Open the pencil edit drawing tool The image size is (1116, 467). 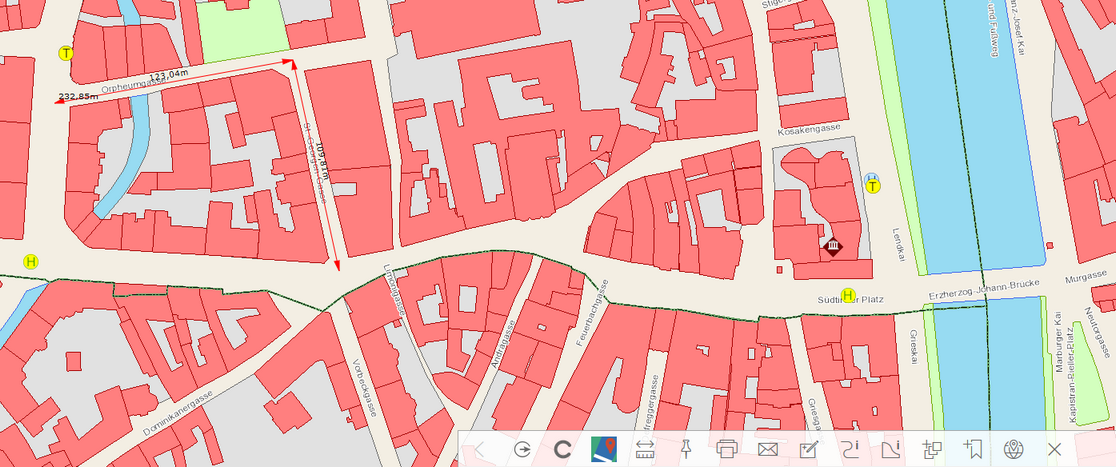pos(809,449)
